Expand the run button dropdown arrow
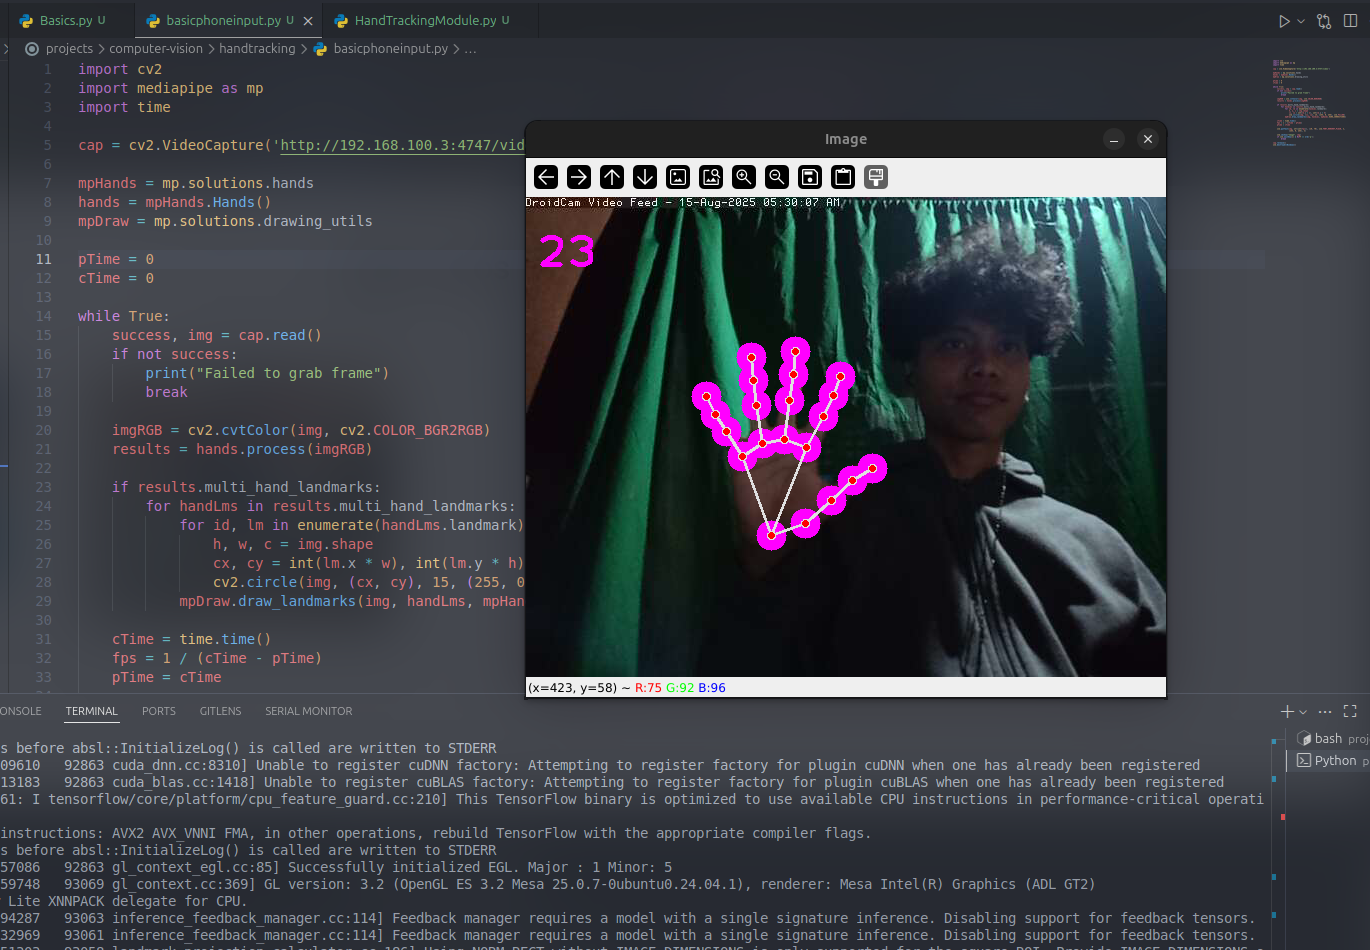Image resolution: width=1370 pixels, height=950 pixels. (1301, 21)
